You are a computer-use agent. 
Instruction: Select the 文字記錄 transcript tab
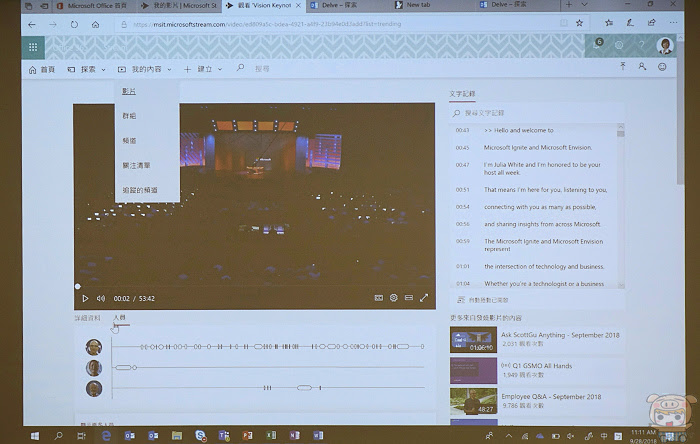(x=462, y=94)
